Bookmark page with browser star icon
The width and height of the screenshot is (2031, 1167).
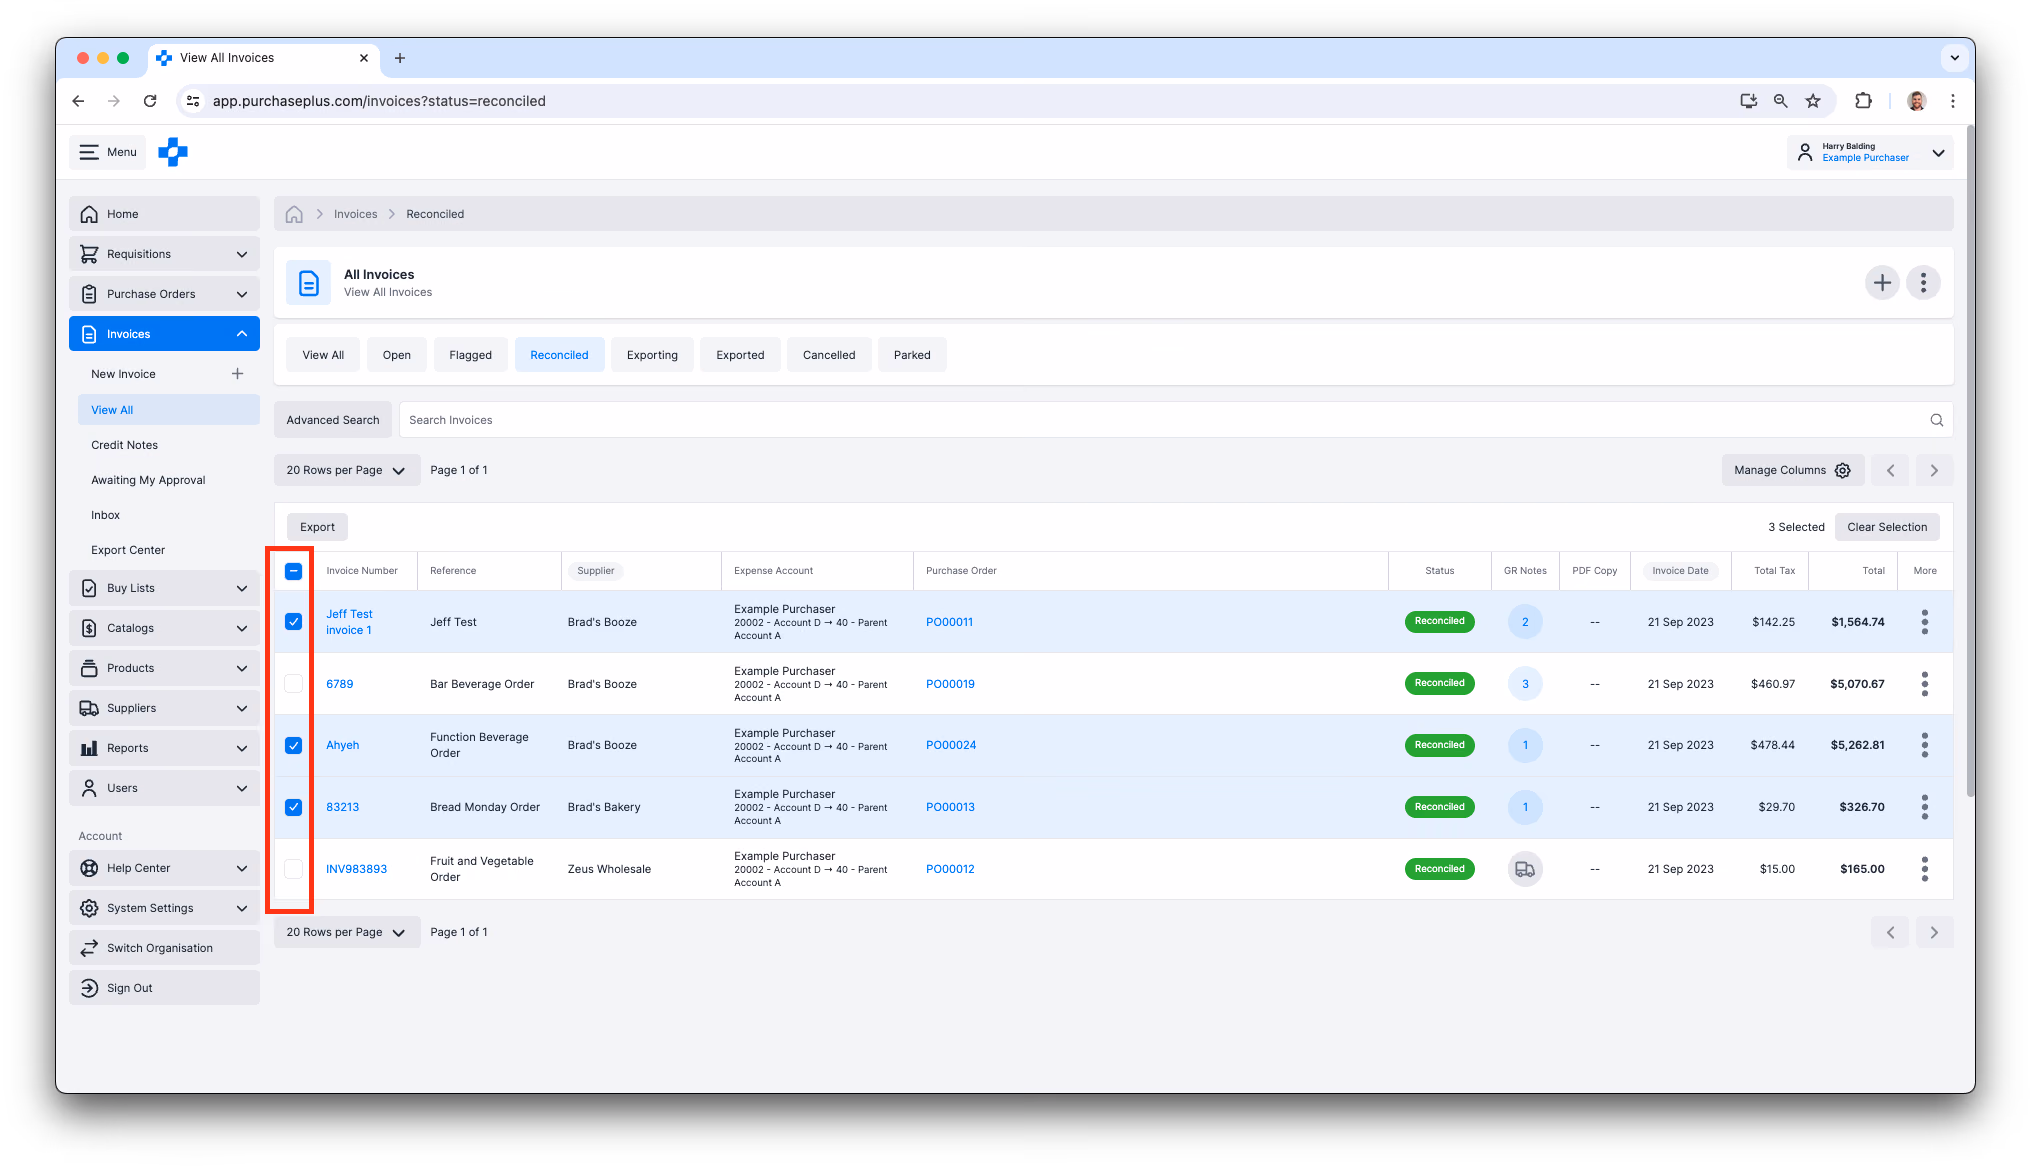1813,101
